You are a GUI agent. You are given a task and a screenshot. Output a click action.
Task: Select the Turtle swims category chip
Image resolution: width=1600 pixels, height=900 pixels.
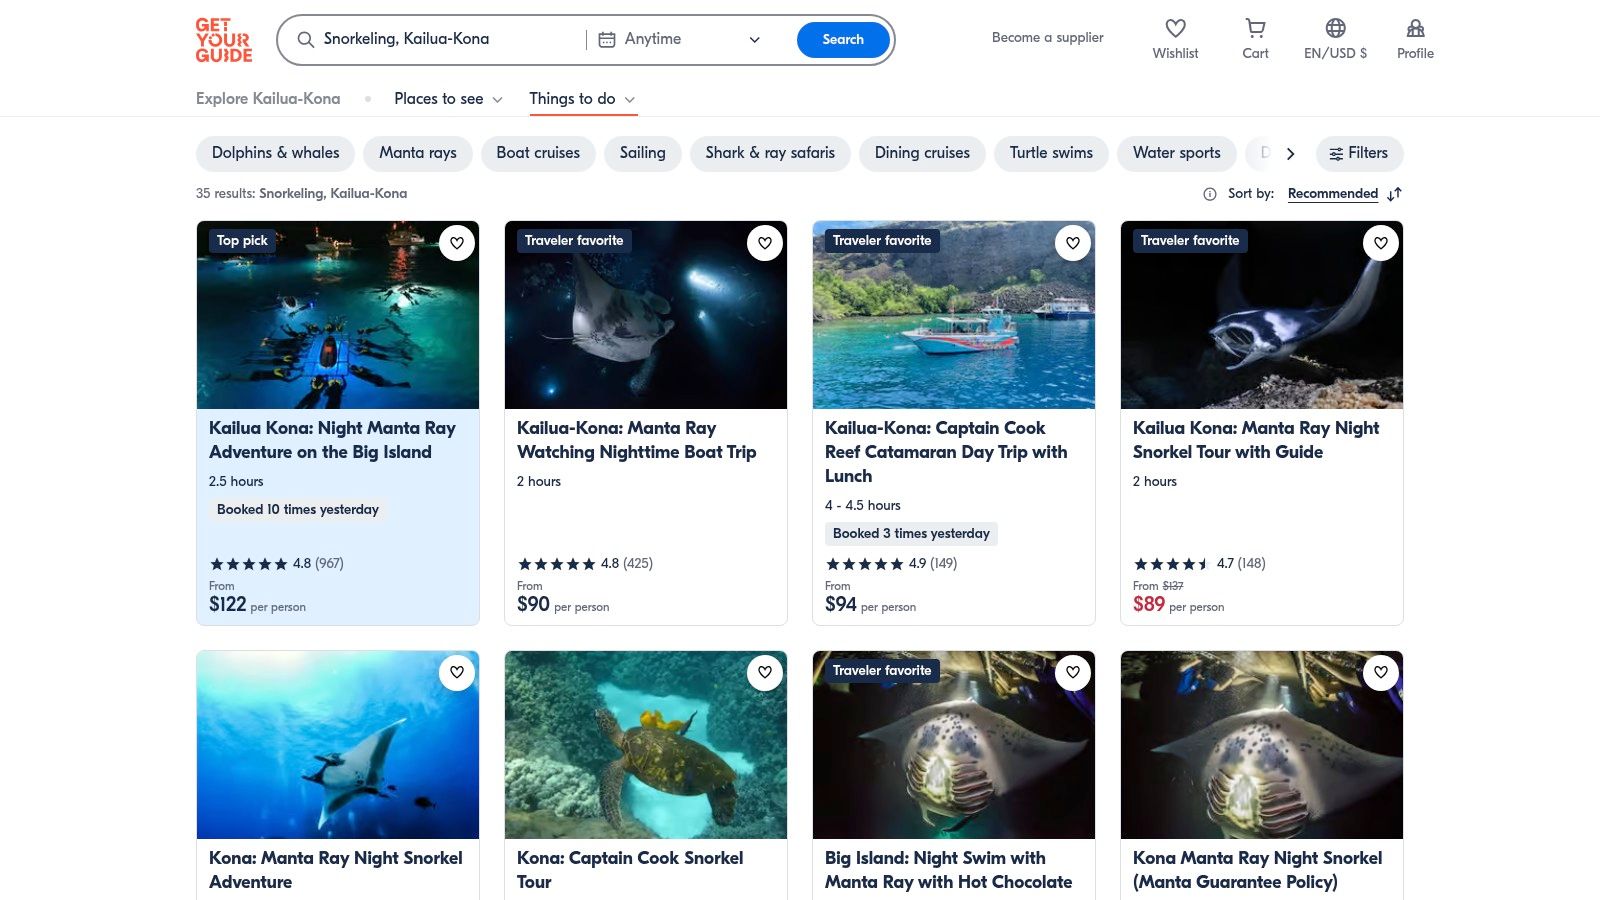coord(1051,154)
